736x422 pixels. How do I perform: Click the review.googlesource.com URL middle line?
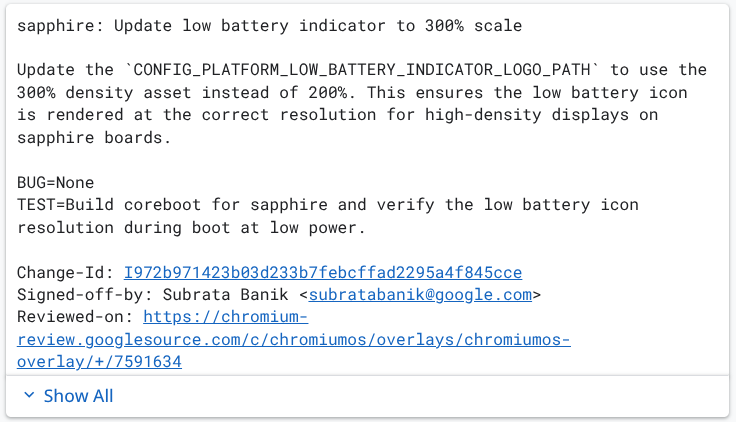click(293, 340)
